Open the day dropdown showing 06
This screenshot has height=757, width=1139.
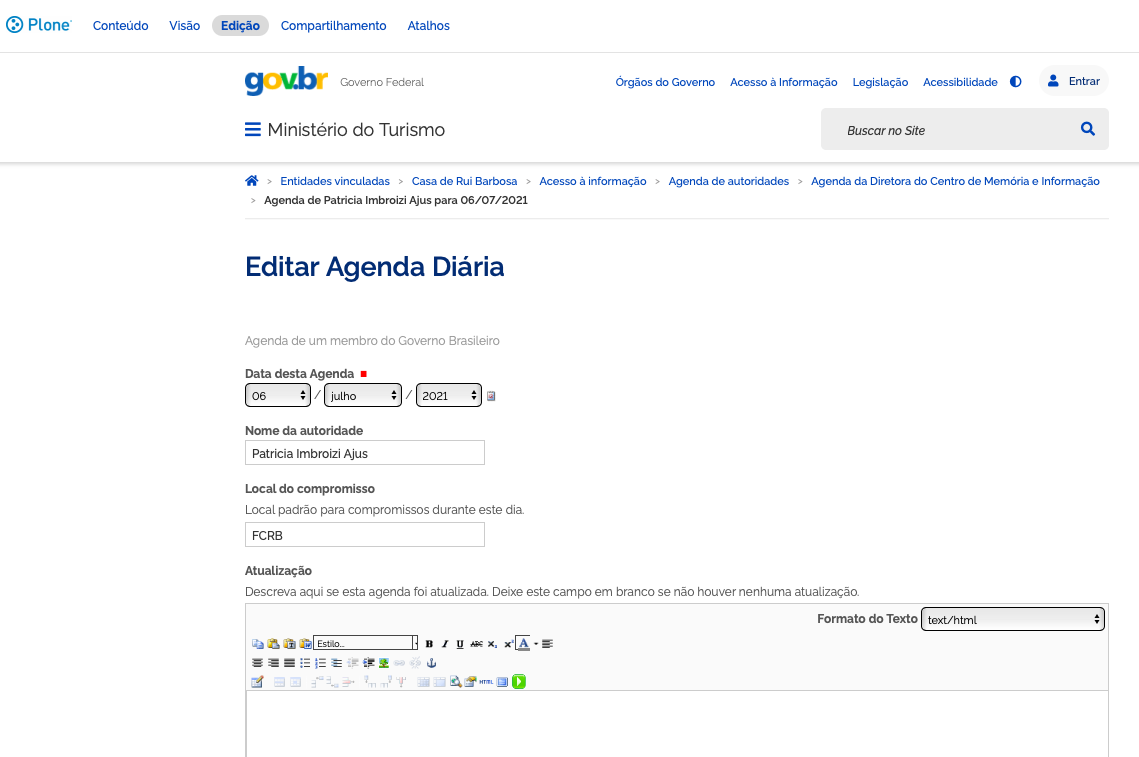278,396
